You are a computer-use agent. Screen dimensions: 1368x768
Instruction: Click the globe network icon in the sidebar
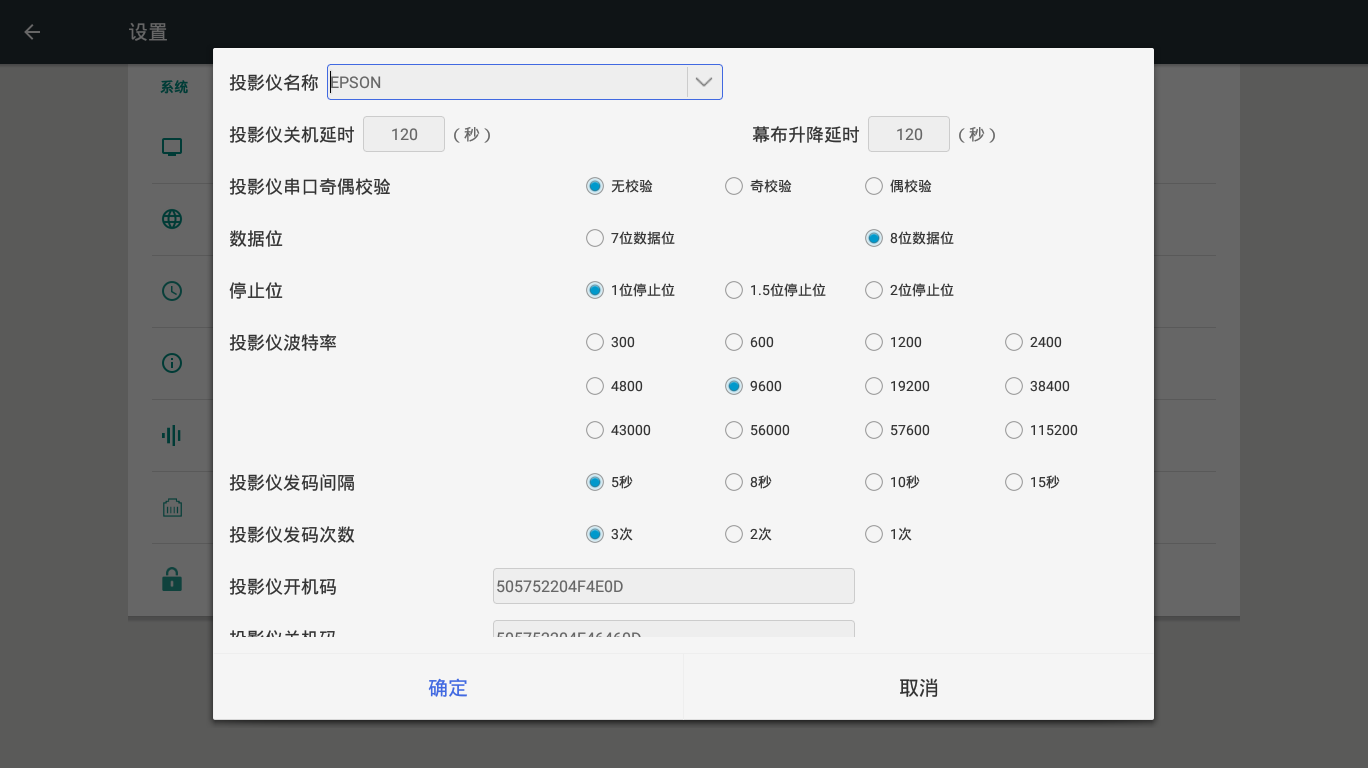pos(172,219)
